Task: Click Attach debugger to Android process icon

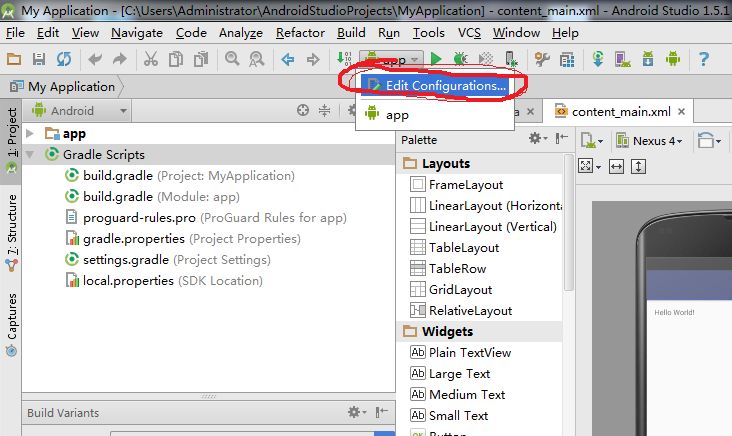Action: coord(511,59)
